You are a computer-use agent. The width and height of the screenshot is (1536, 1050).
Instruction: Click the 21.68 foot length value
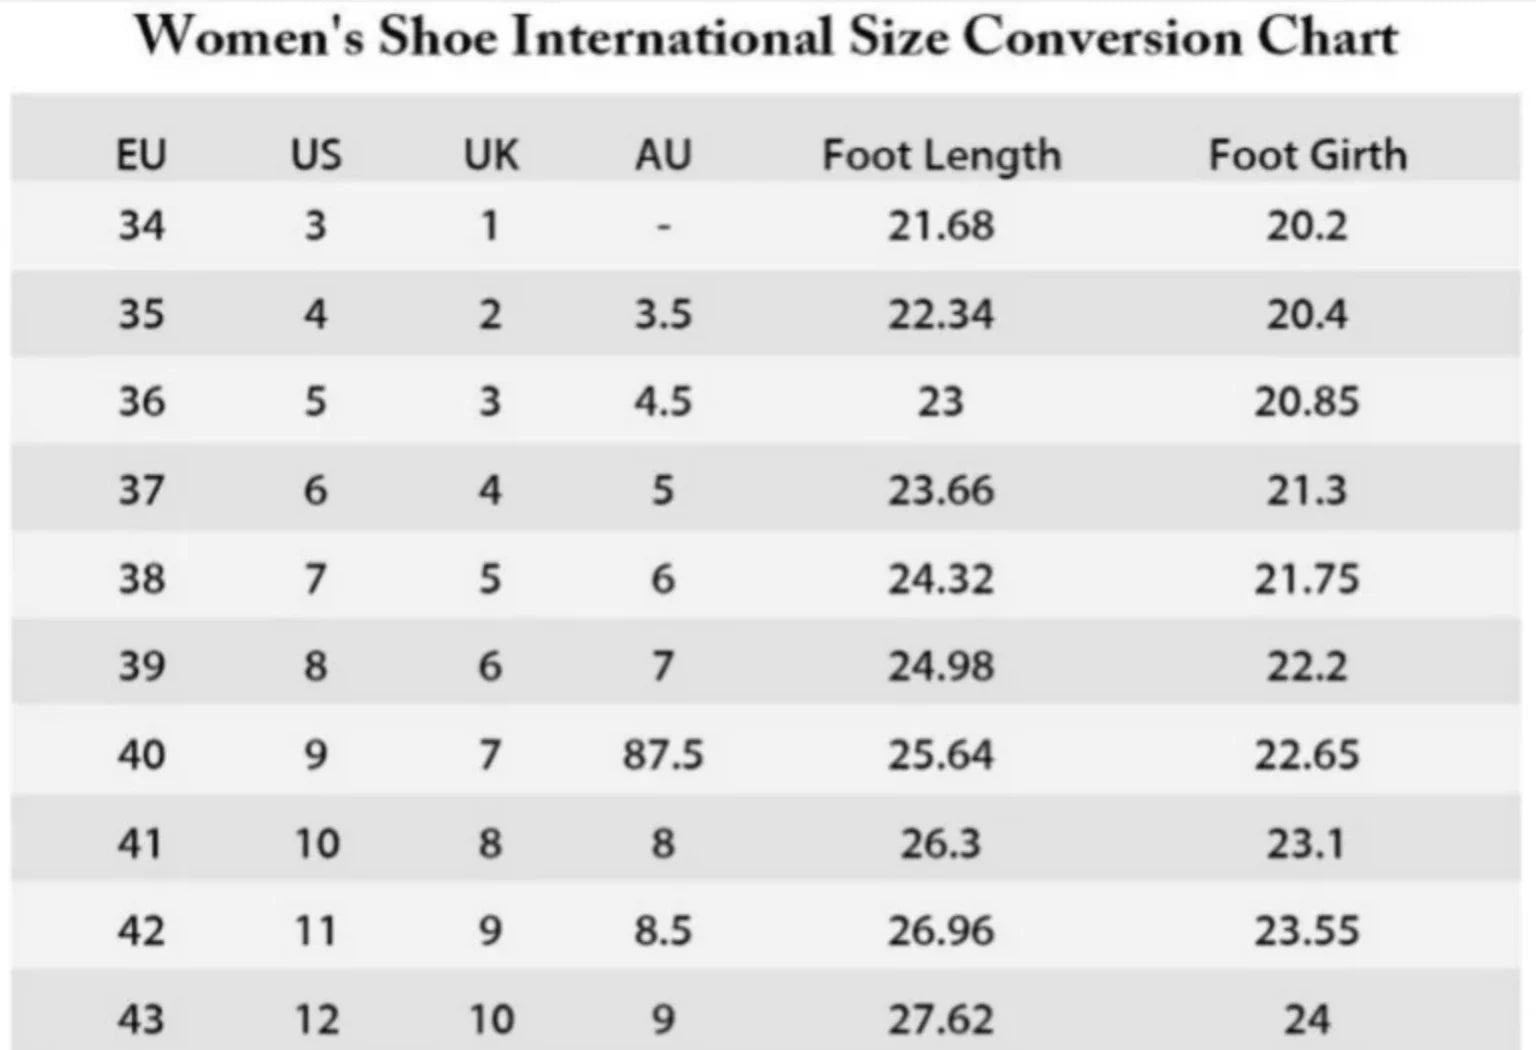coord(941,226)
